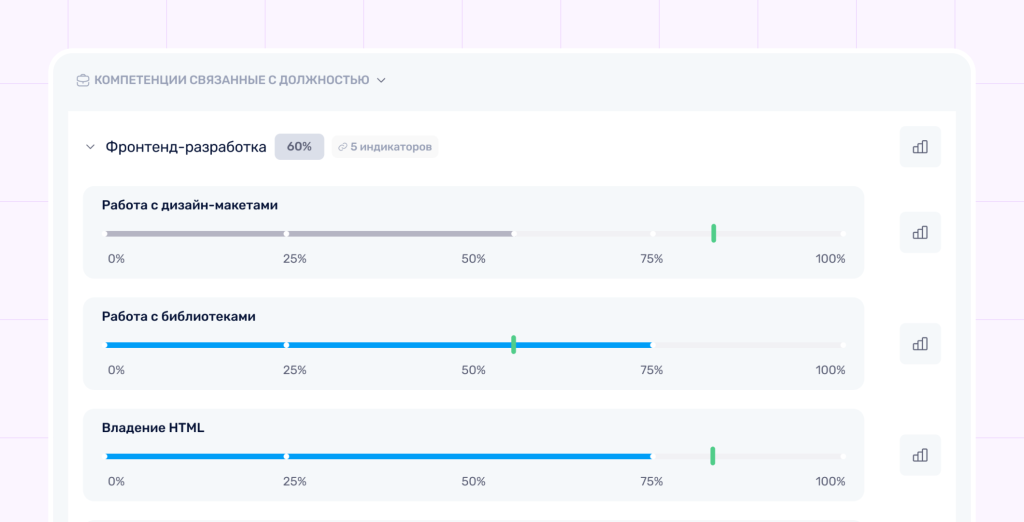The image size is (1024, 522).
Task: Open chart icon for Фронтенд-разработка
Action: click(x=920, y=146)
